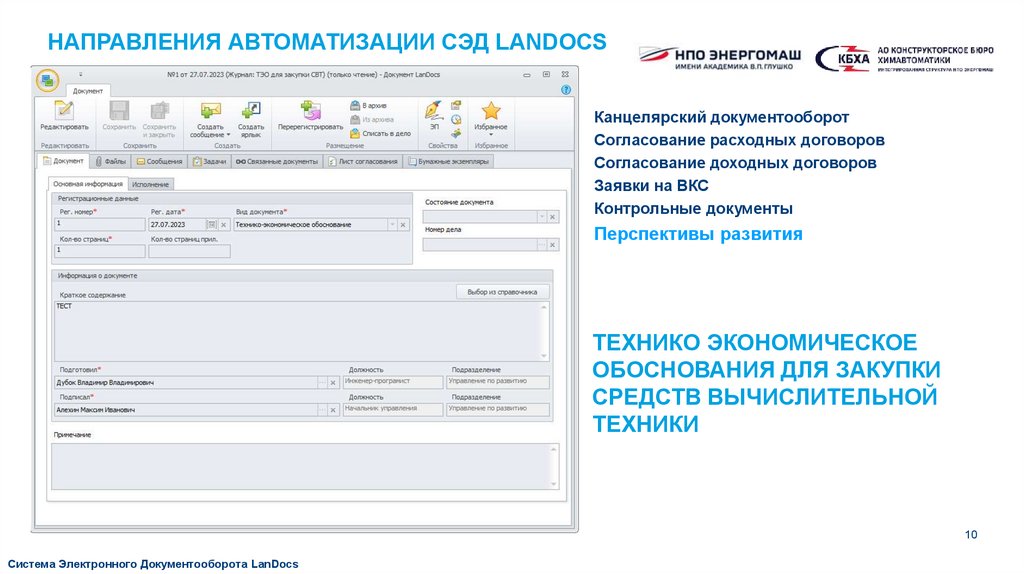Click the Рег. номер input field
Screen dimensions: 1024x574
click(100, 224)
